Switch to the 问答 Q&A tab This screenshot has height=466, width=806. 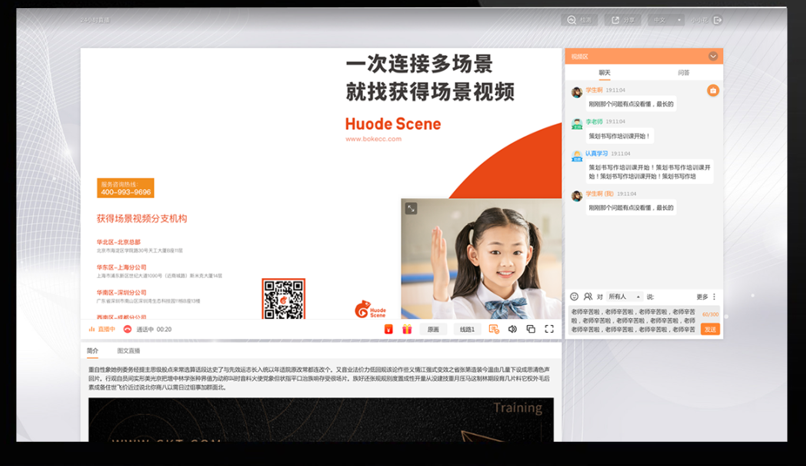click(x=683, y=73)
